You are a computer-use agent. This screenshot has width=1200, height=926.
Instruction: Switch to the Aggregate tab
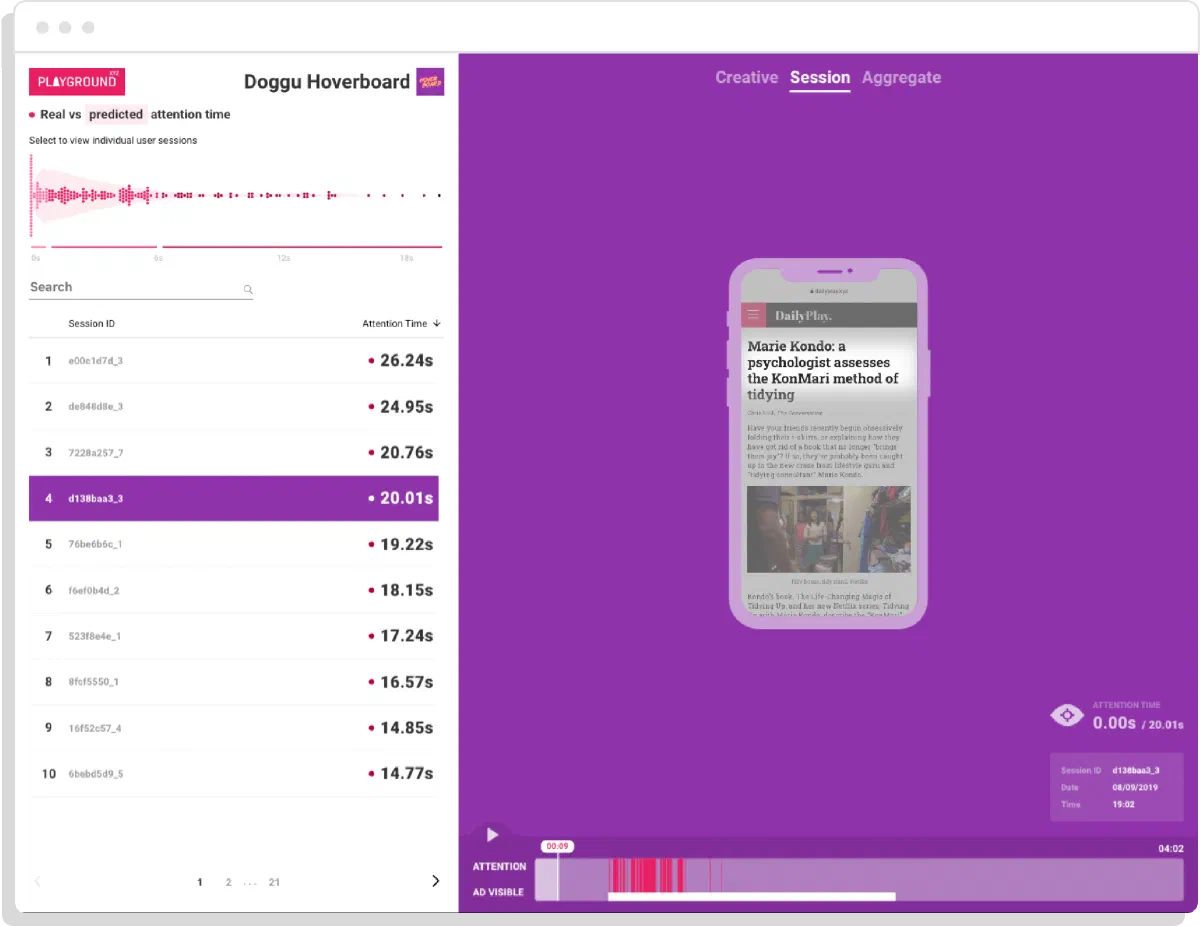coord(901,78)
